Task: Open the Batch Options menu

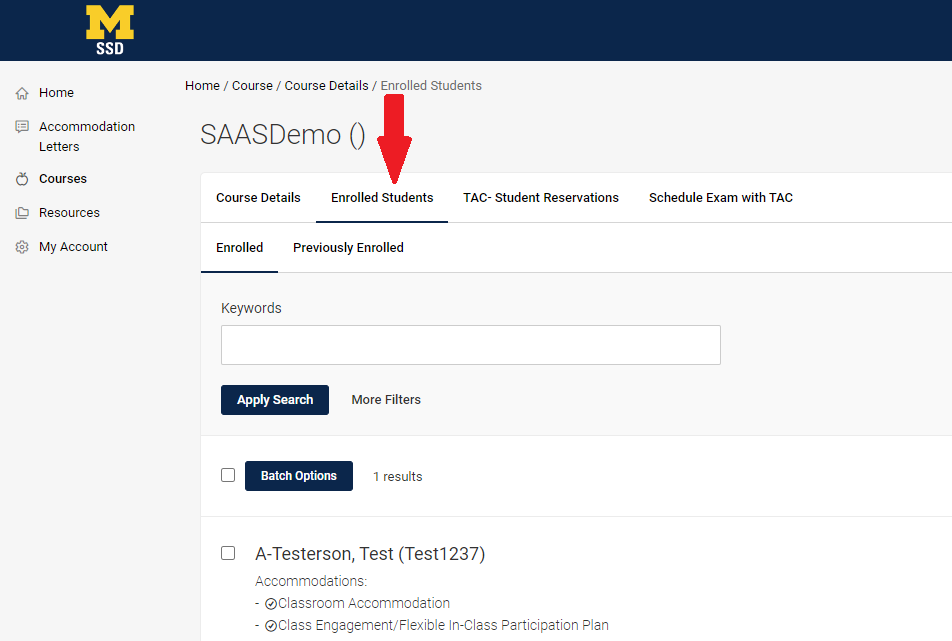Action: pos(298,476)
